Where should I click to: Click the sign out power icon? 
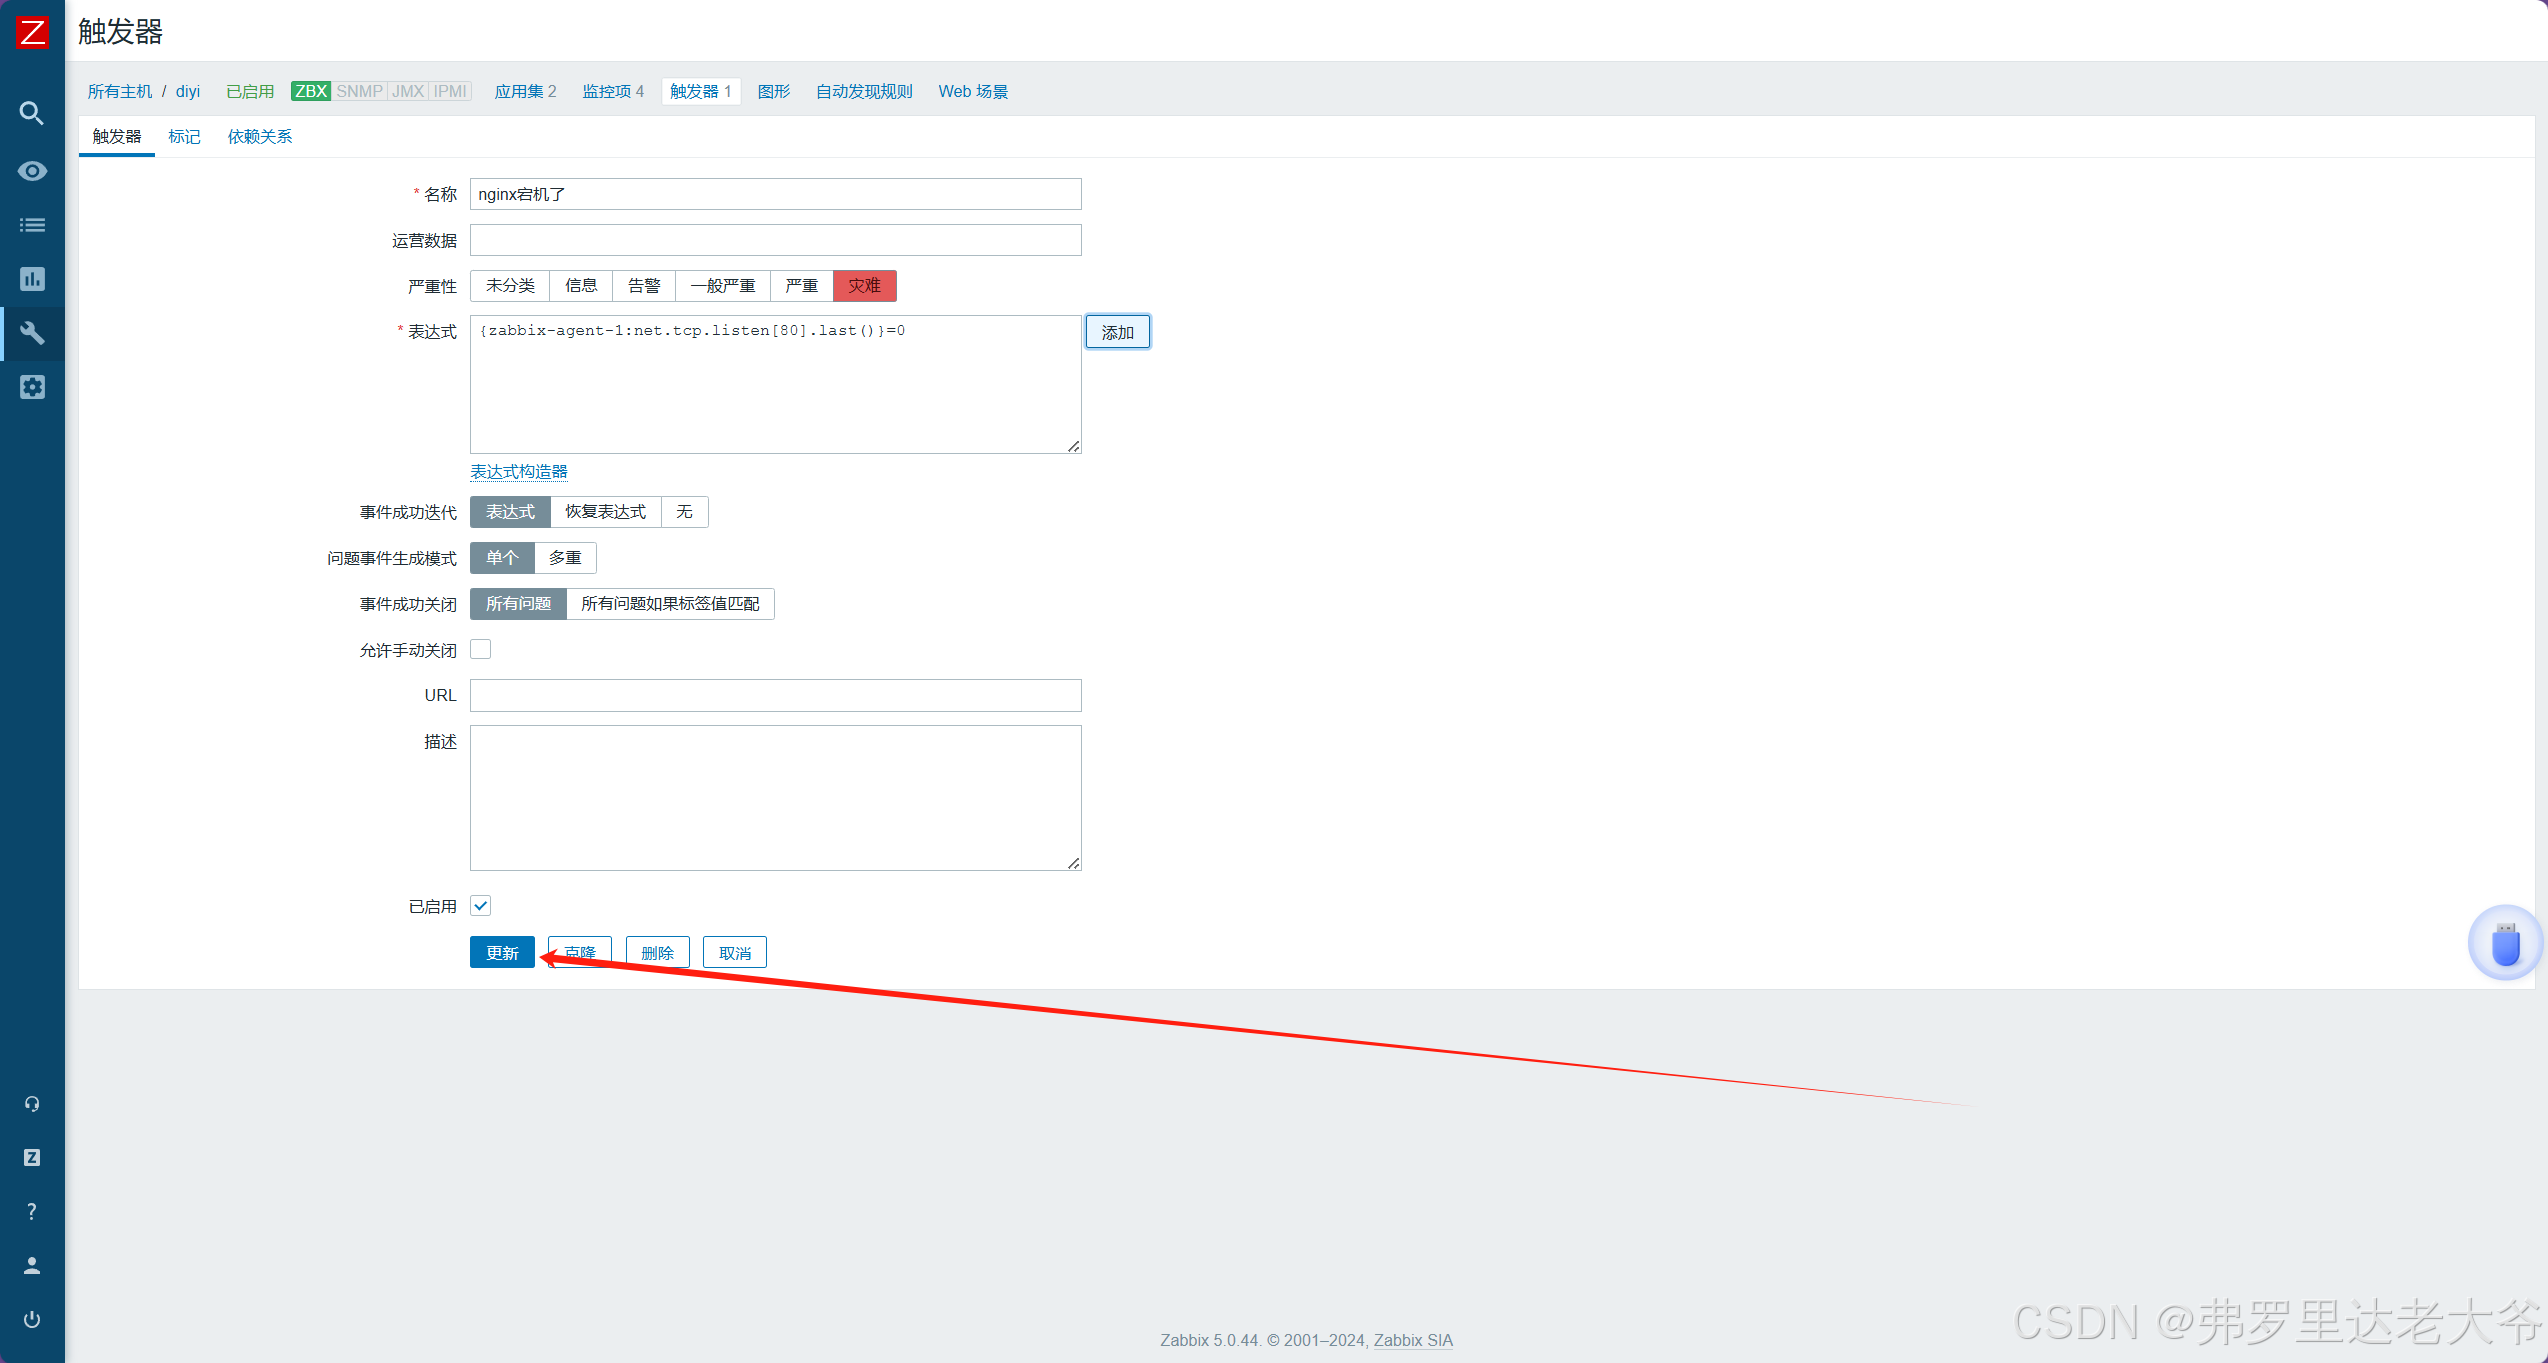[x=32, y=1320]
